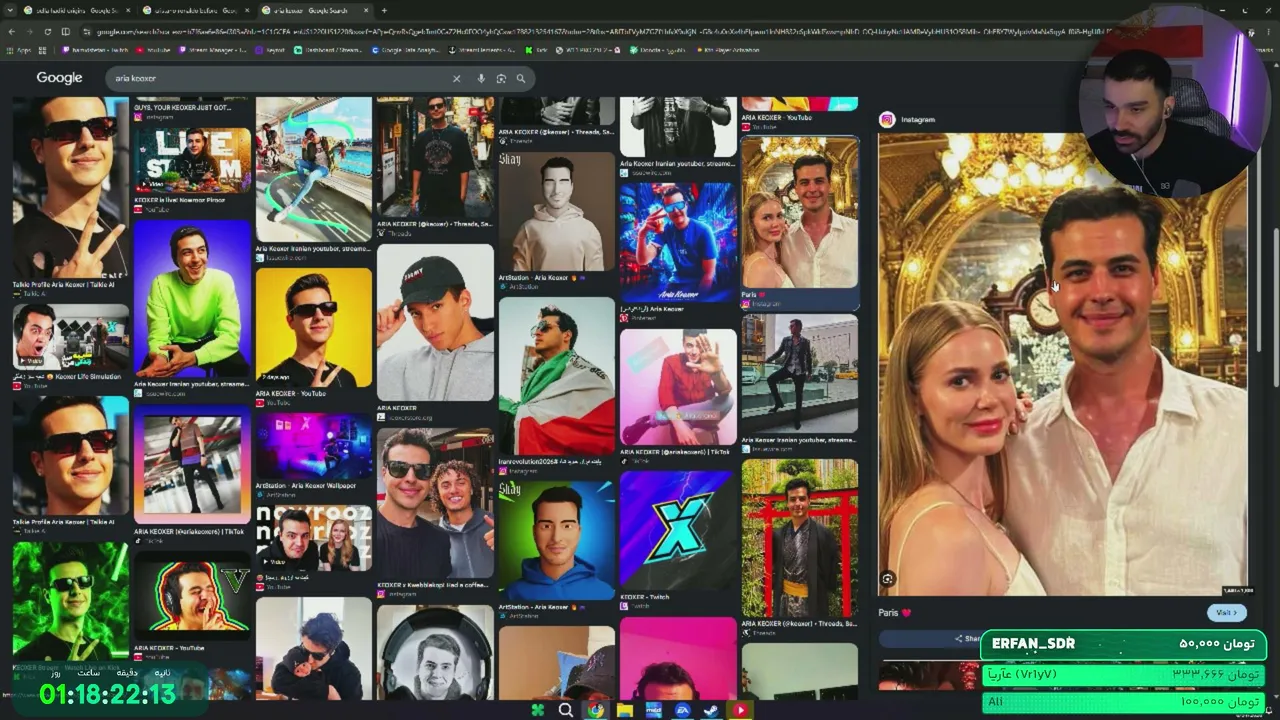Image resolution: width=1280 pixels, height=720 pixels.
Task: Select the aria keoxer Google Search tab
Action: click(x=315, y=10)
